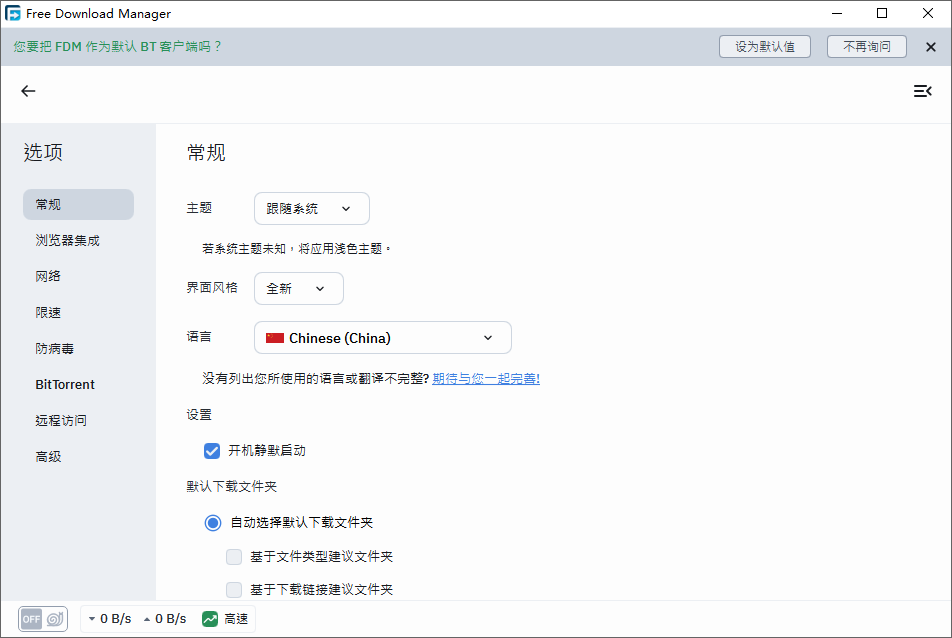This screenshot has width=952, height=638.
Task: Click the upload speed 0 B/s indicator
Action: (x=168, y=618)
